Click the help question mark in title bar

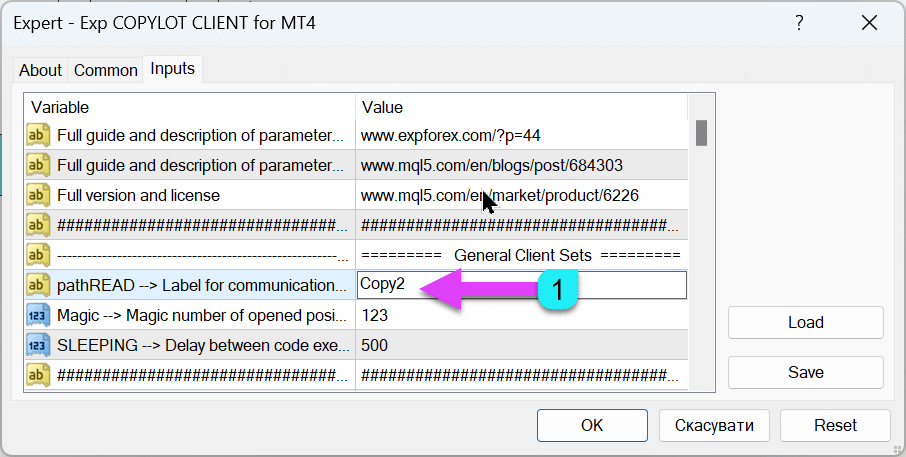798,23
